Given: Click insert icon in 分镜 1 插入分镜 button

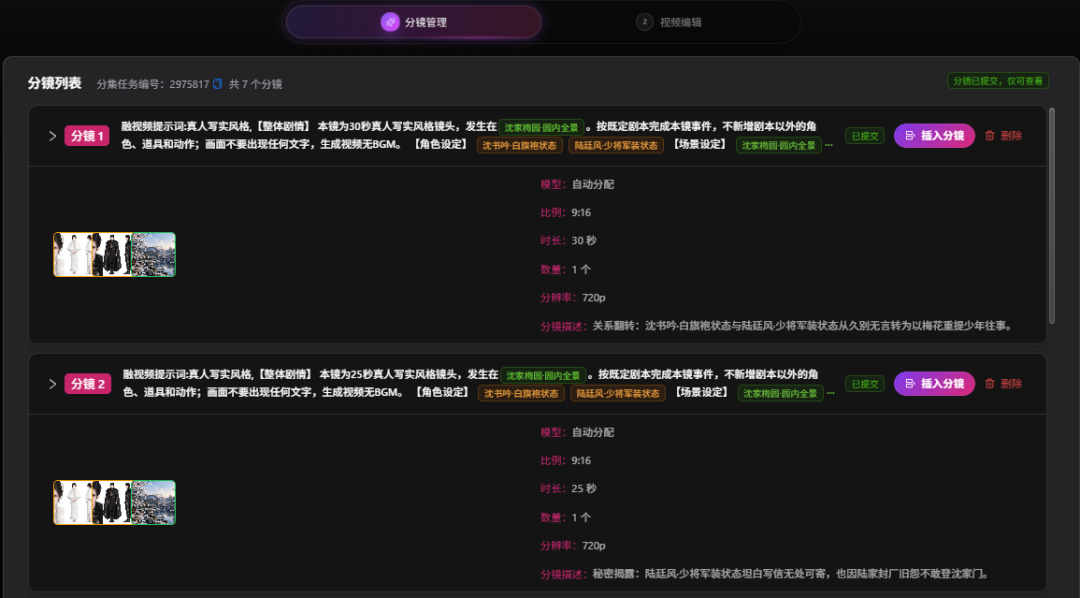Looking at the screenshot, I should click(910, 136).
